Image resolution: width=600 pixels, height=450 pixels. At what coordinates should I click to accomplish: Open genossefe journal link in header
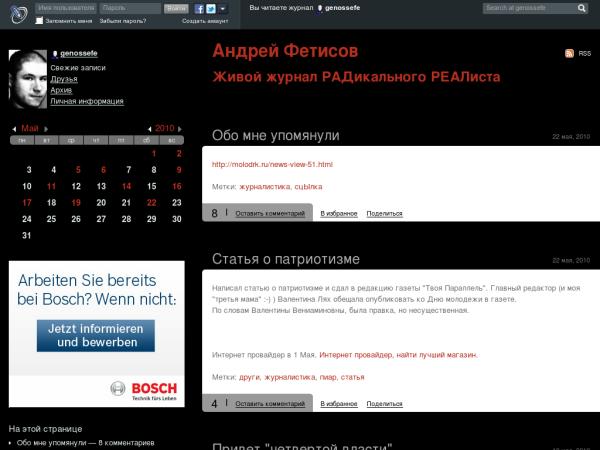[x=342, y=8]
